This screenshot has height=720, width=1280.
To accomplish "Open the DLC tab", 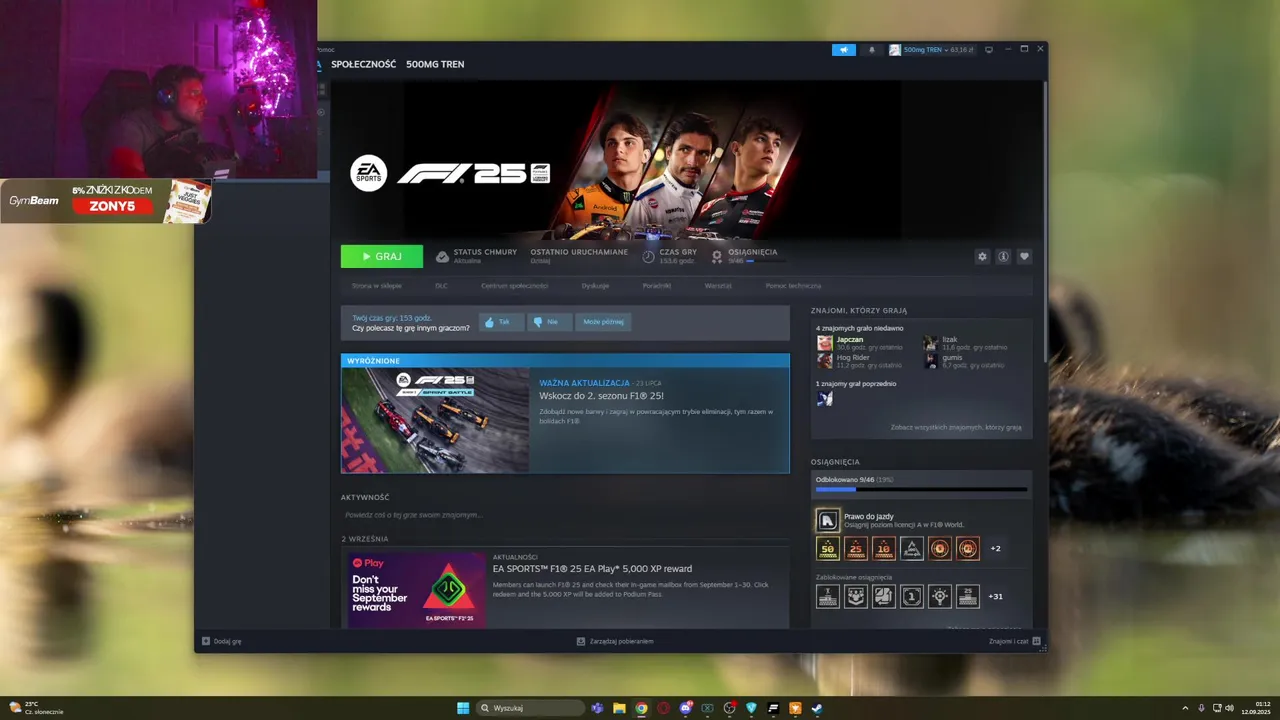I will pos(441,286).
